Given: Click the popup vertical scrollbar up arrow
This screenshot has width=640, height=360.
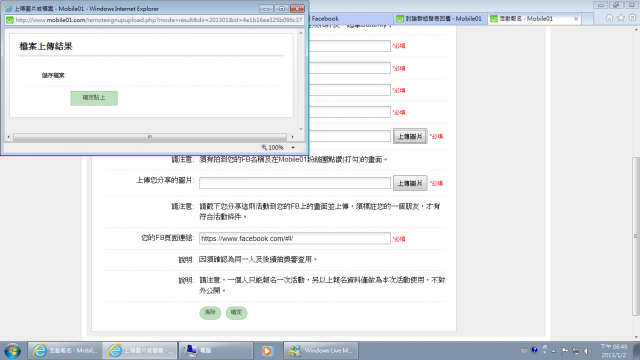Looking at the screenshot, I should (x=301, y=33).
